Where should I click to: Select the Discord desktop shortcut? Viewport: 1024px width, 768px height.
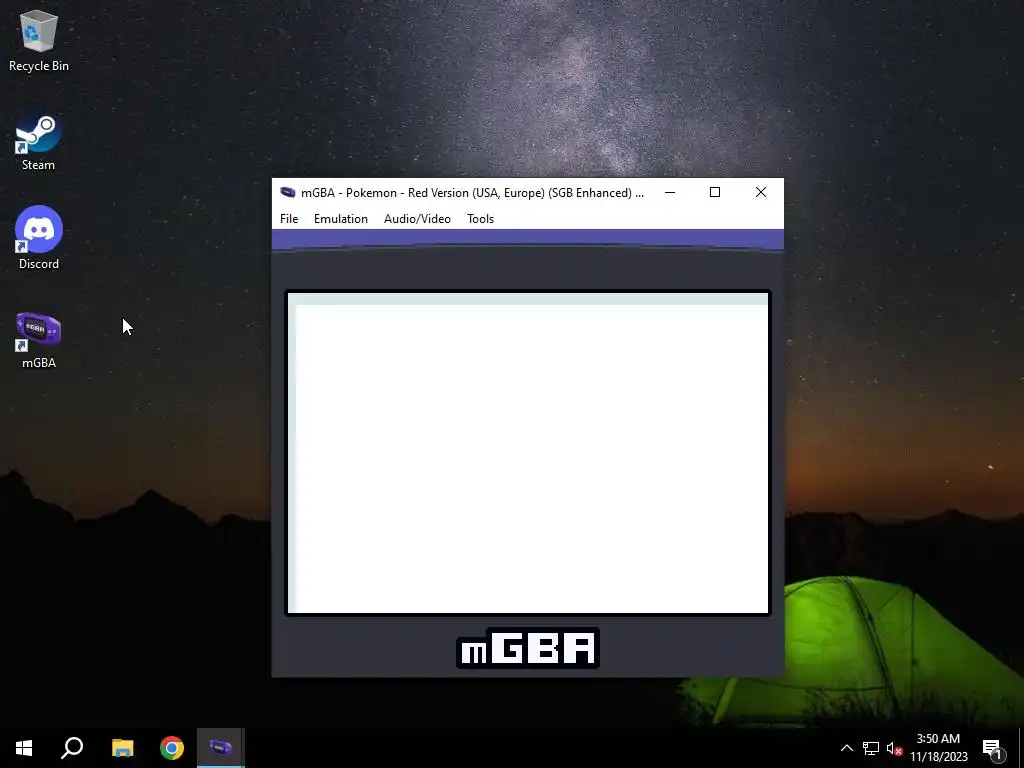point(39,238)
